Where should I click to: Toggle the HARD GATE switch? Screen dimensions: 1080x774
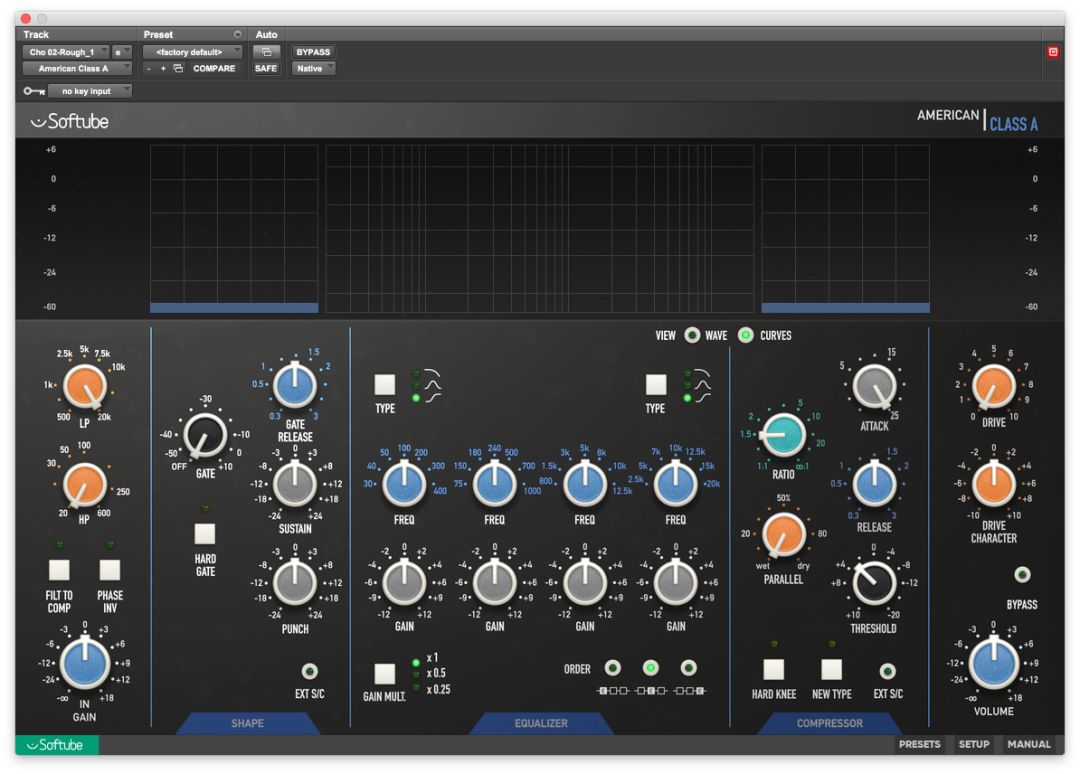click(205, 534)
